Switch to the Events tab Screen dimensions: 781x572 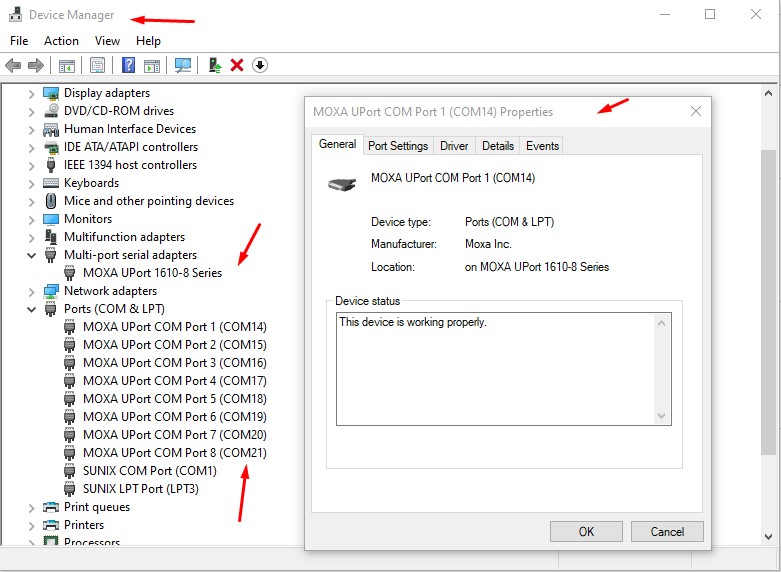coord(542,146)
